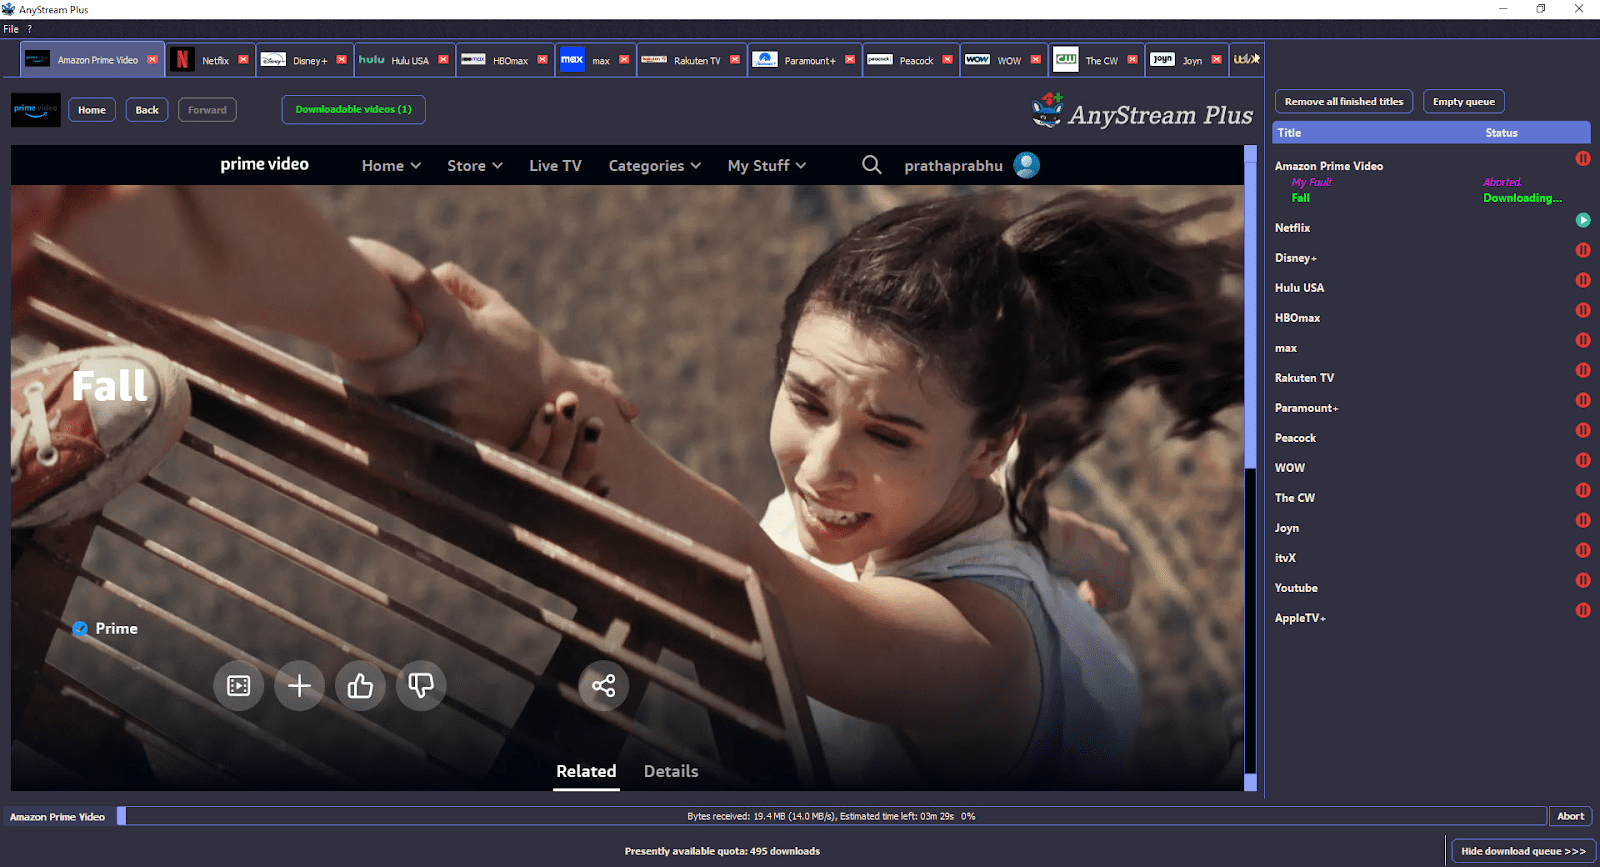Toggle the green play button for Netflix queue
Viewport: 1600px width, 867px height.
coord(1583,220)
